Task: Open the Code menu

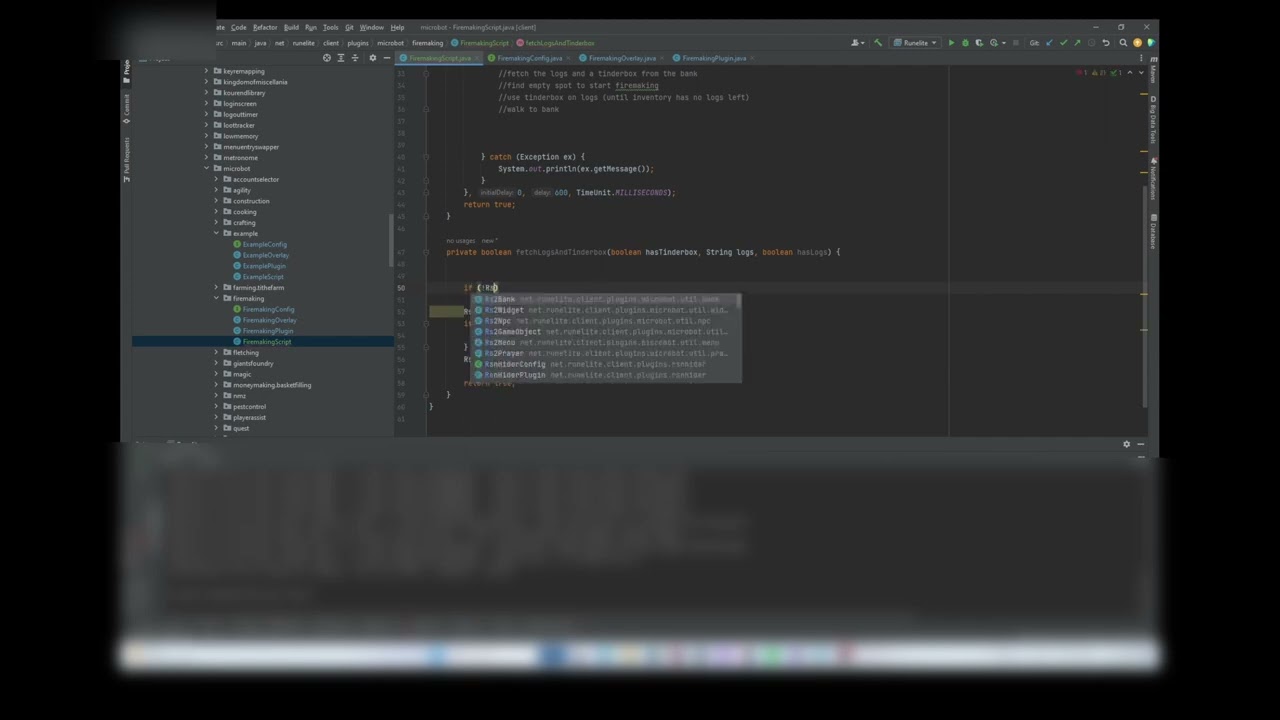Action: [x=239, y=27]
